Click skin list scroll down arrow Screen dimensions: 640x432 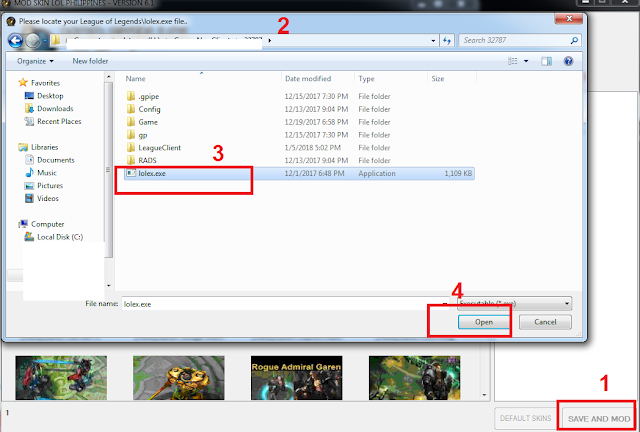click(484, 395)
